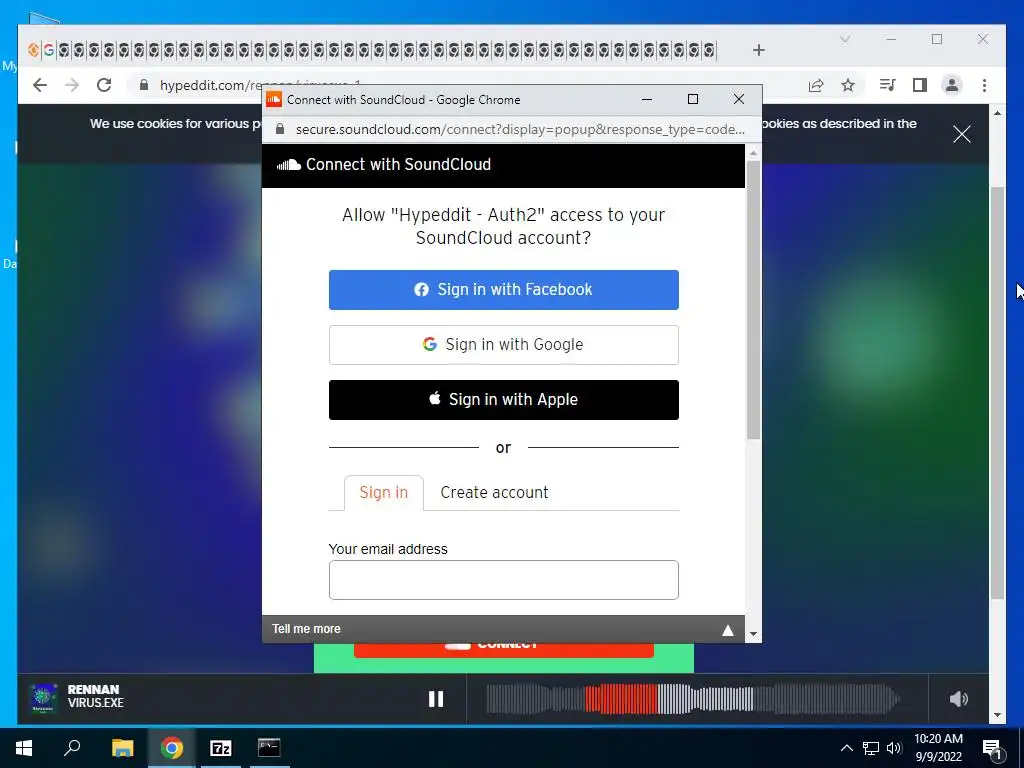Click the partially hidden CONNECT button
The image size is (1024, 768).
[x=504, y=650]
